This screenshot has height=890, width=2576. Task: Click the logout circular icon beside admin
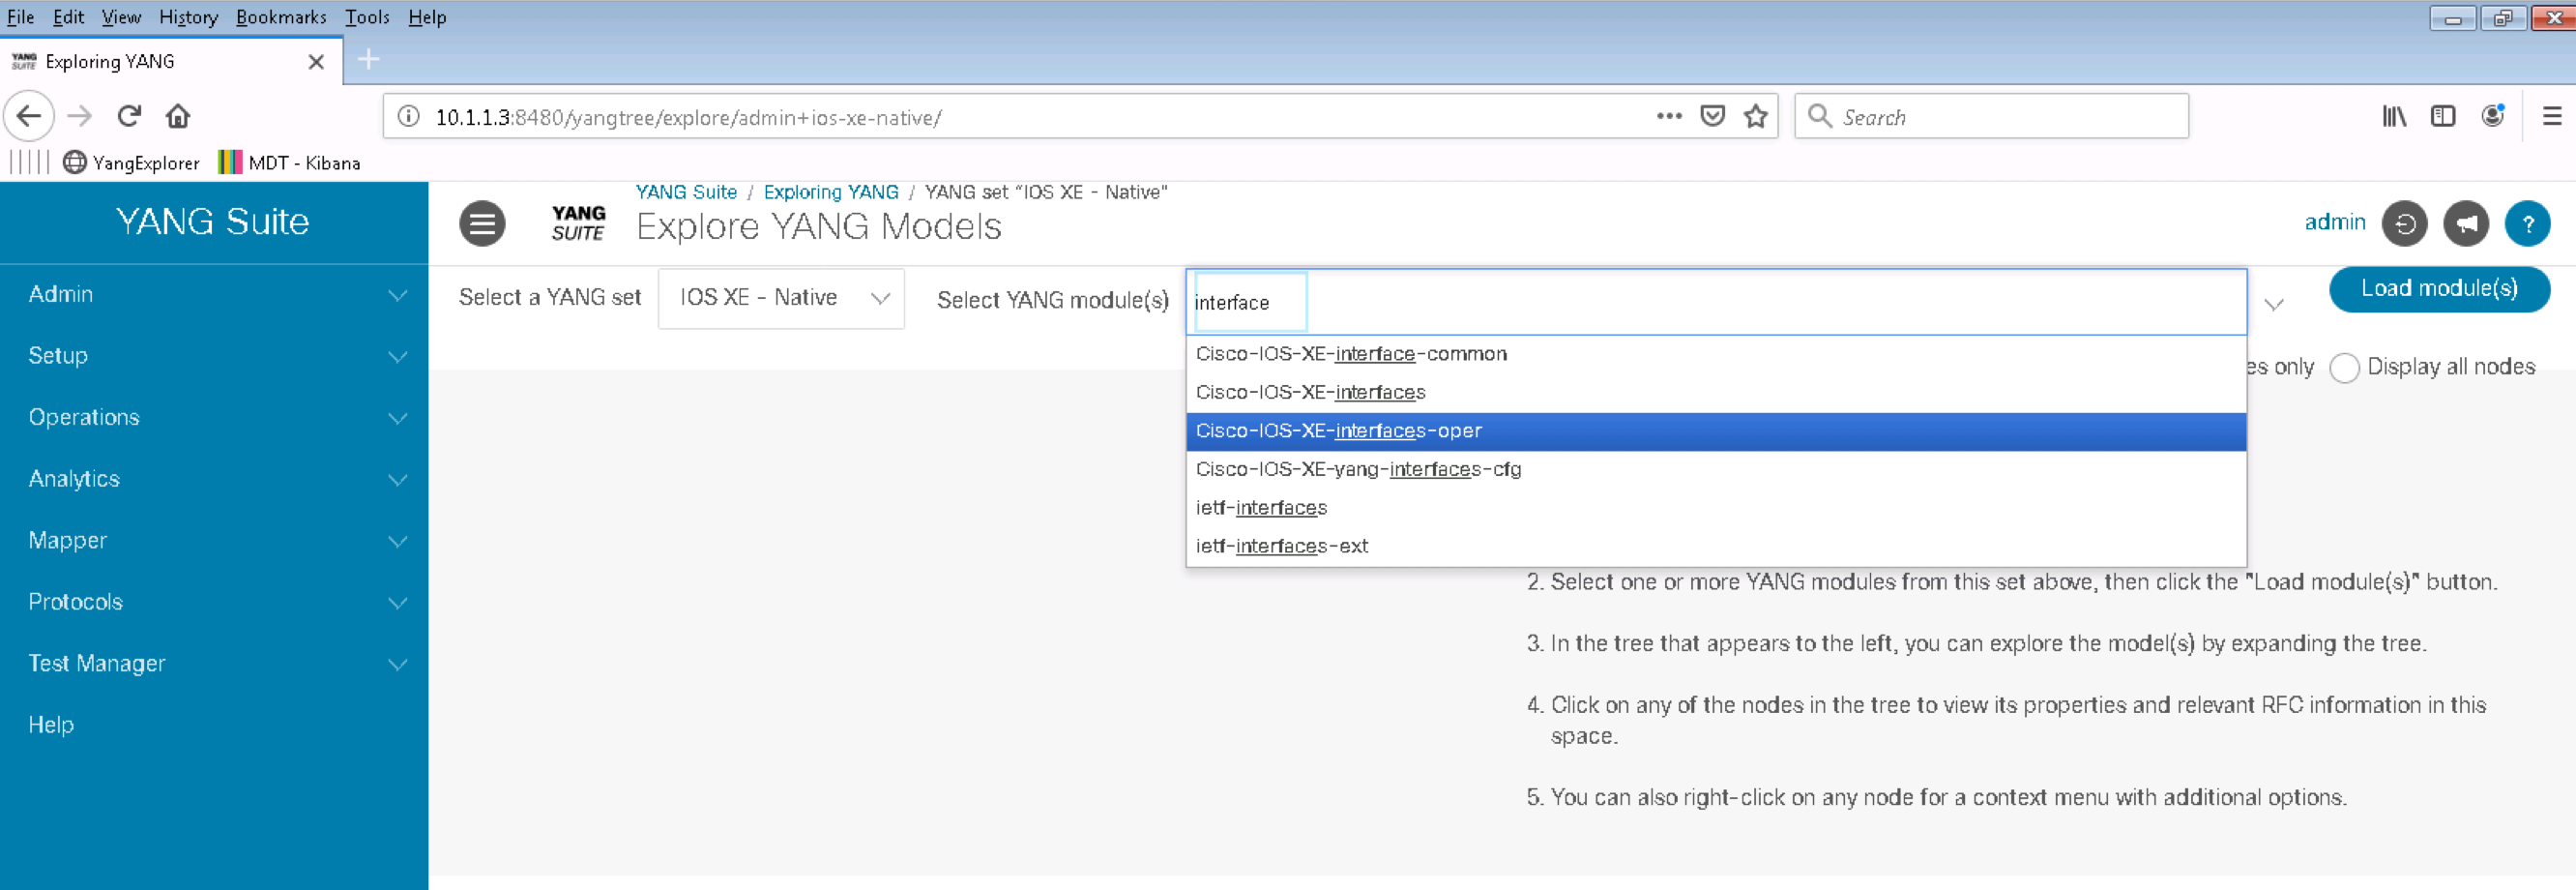pyautogui.click(x=2405, y=223)
